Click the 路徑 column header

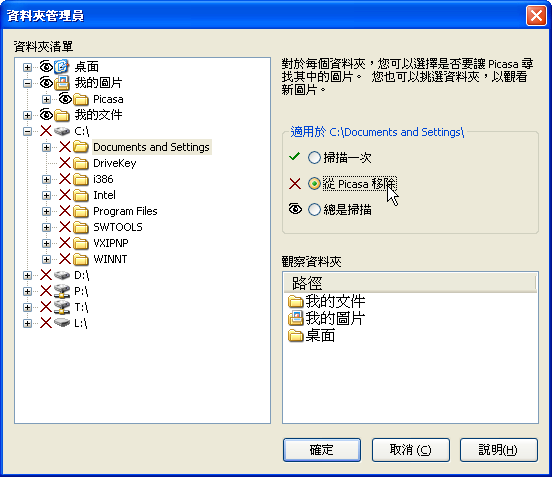click(x=410, y=283)
